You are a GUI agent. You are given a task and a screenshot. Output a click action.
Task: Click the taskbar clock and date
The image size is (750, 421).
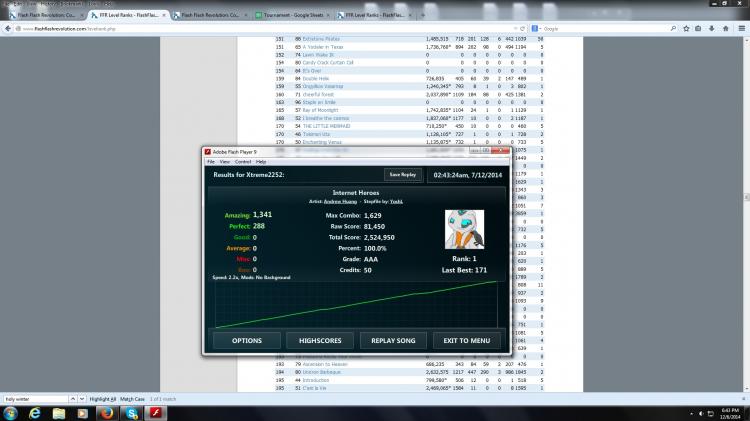point(730,414)
